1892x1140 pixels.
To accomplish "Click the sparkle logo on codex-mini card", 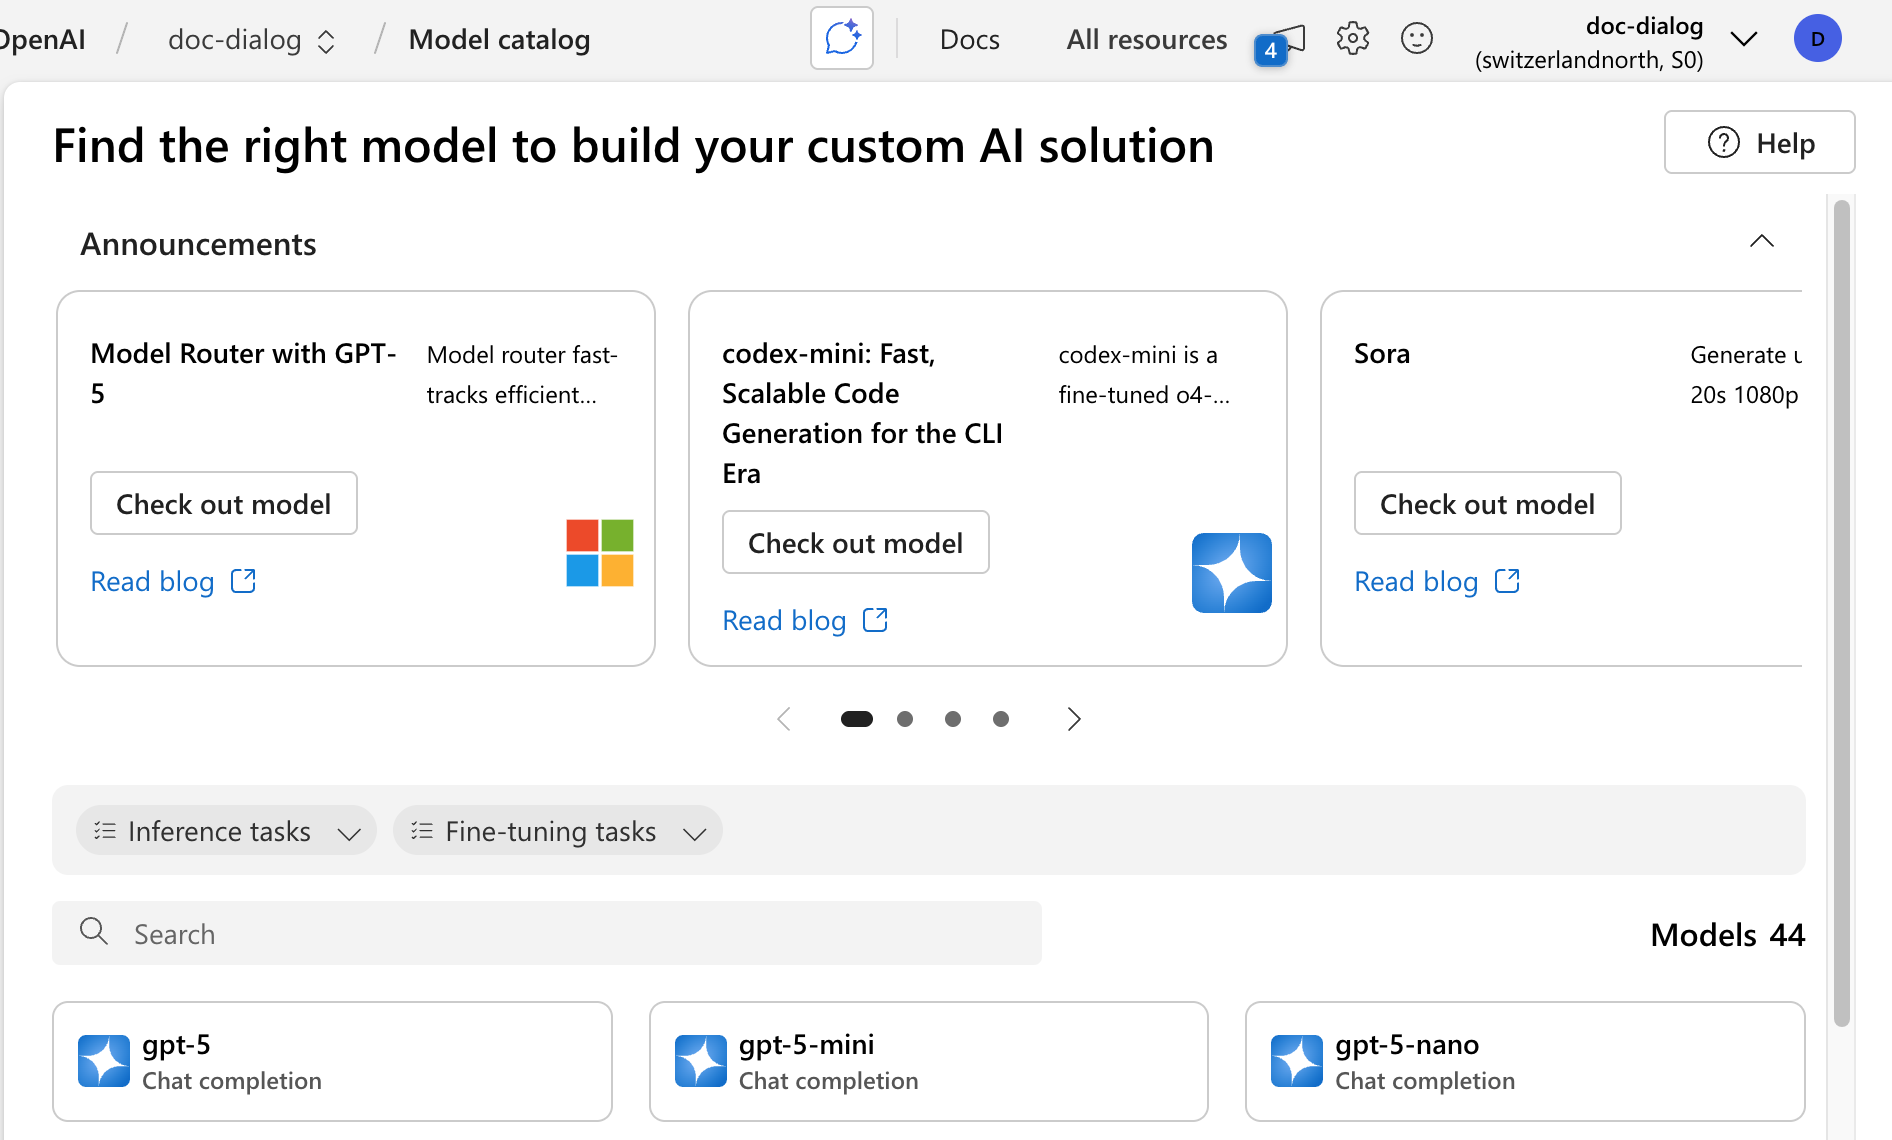I will [x=1232, y=573].
